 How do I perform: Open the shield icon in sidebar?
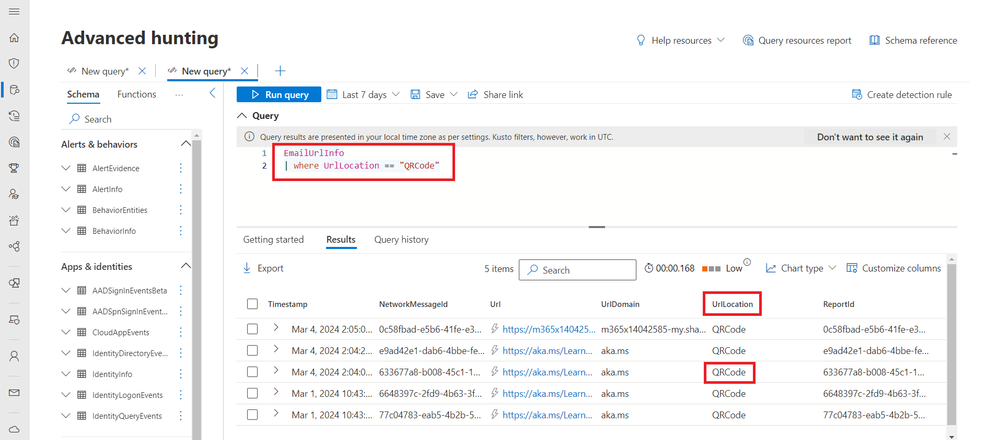tap(14, 63)
